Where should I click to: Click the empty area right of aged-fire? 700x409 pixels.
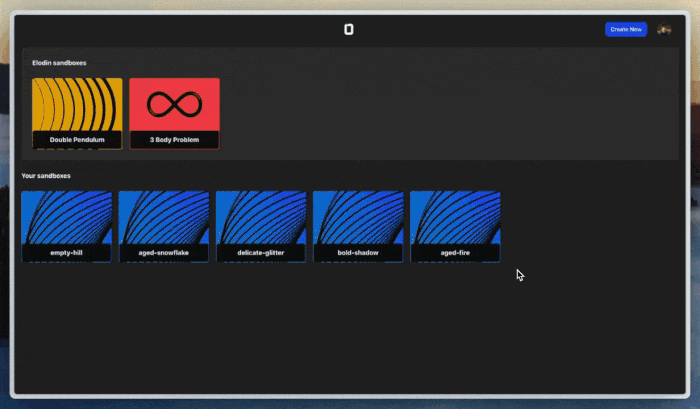coord(590,225)
